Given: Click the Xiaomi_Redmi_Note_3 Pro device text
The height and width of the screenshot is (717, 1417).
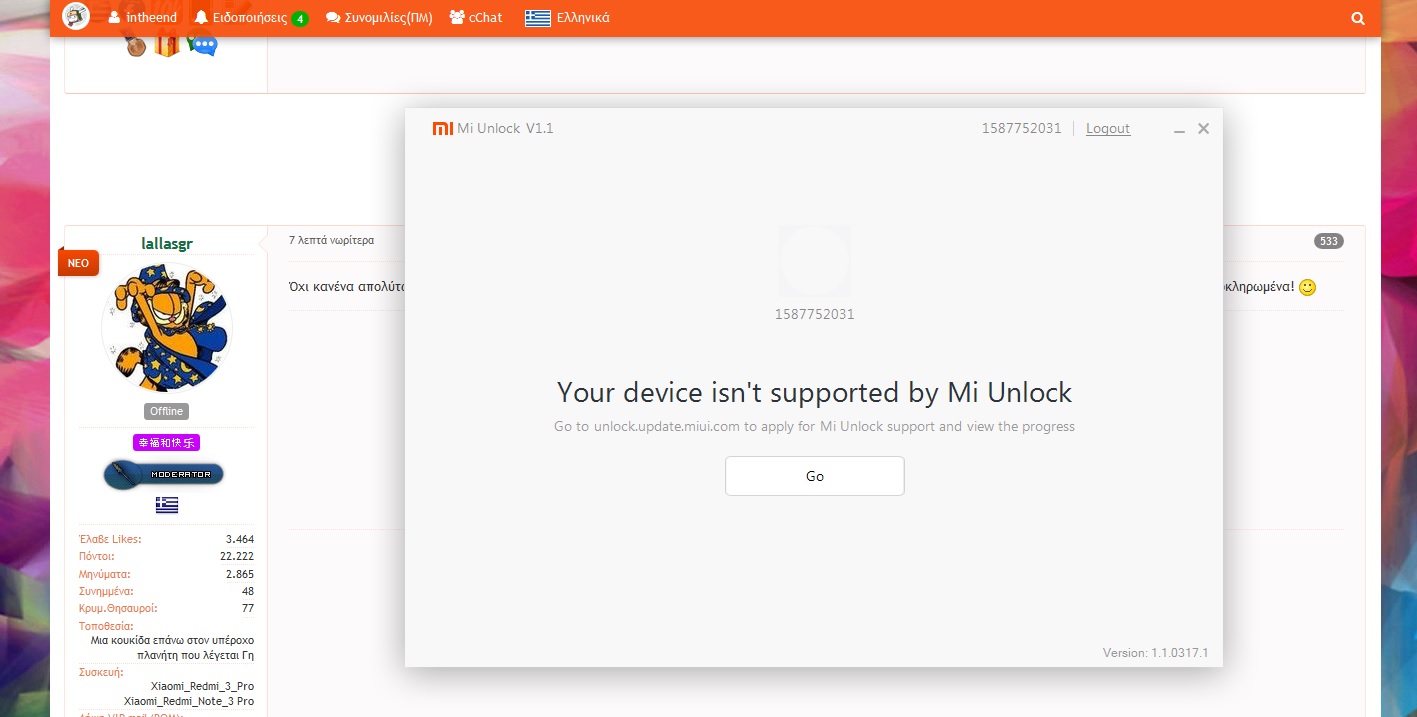Looking at the screenshot, I should coord(189,701).
